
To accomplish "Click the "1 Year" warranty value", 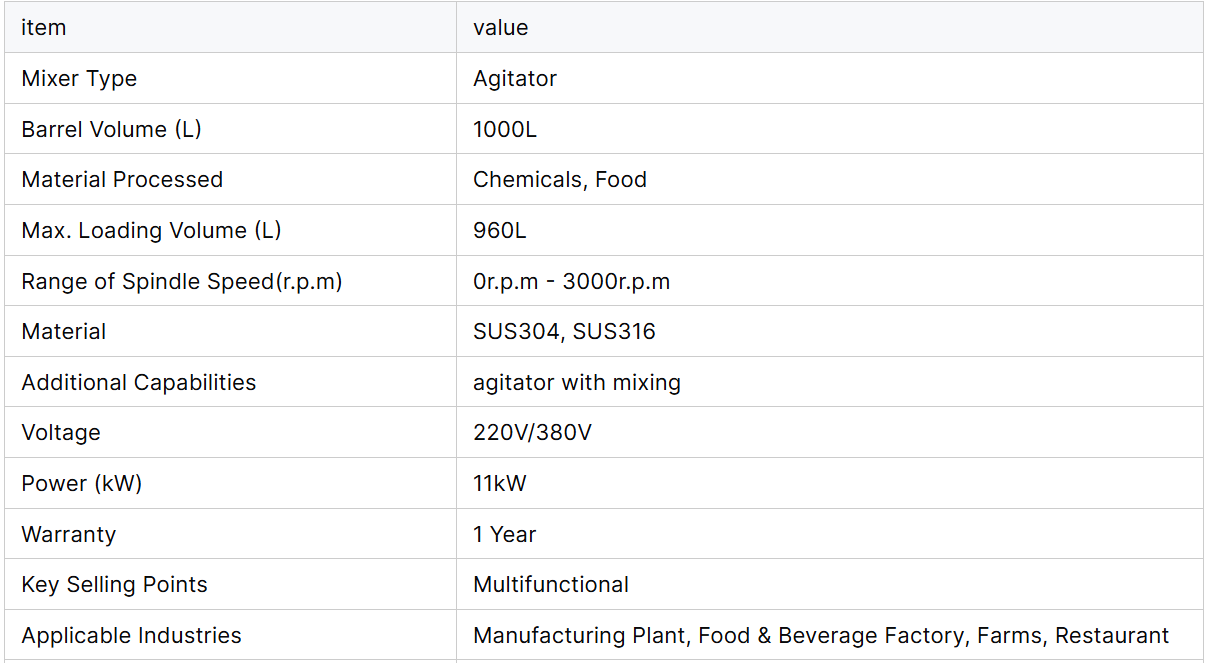I will tap(505, 535).
